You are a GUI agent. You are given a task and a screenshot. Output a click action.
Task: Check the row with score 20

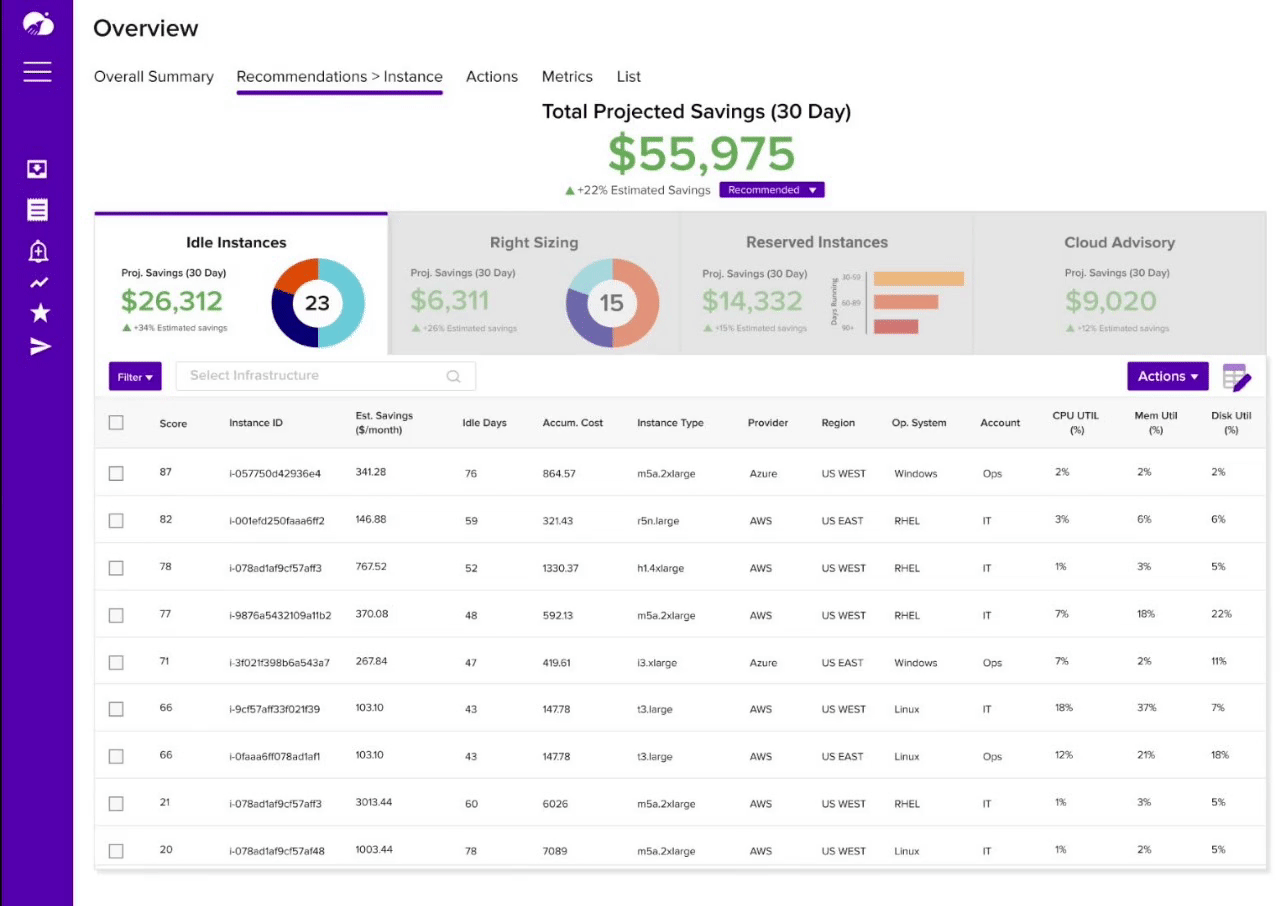116,851
